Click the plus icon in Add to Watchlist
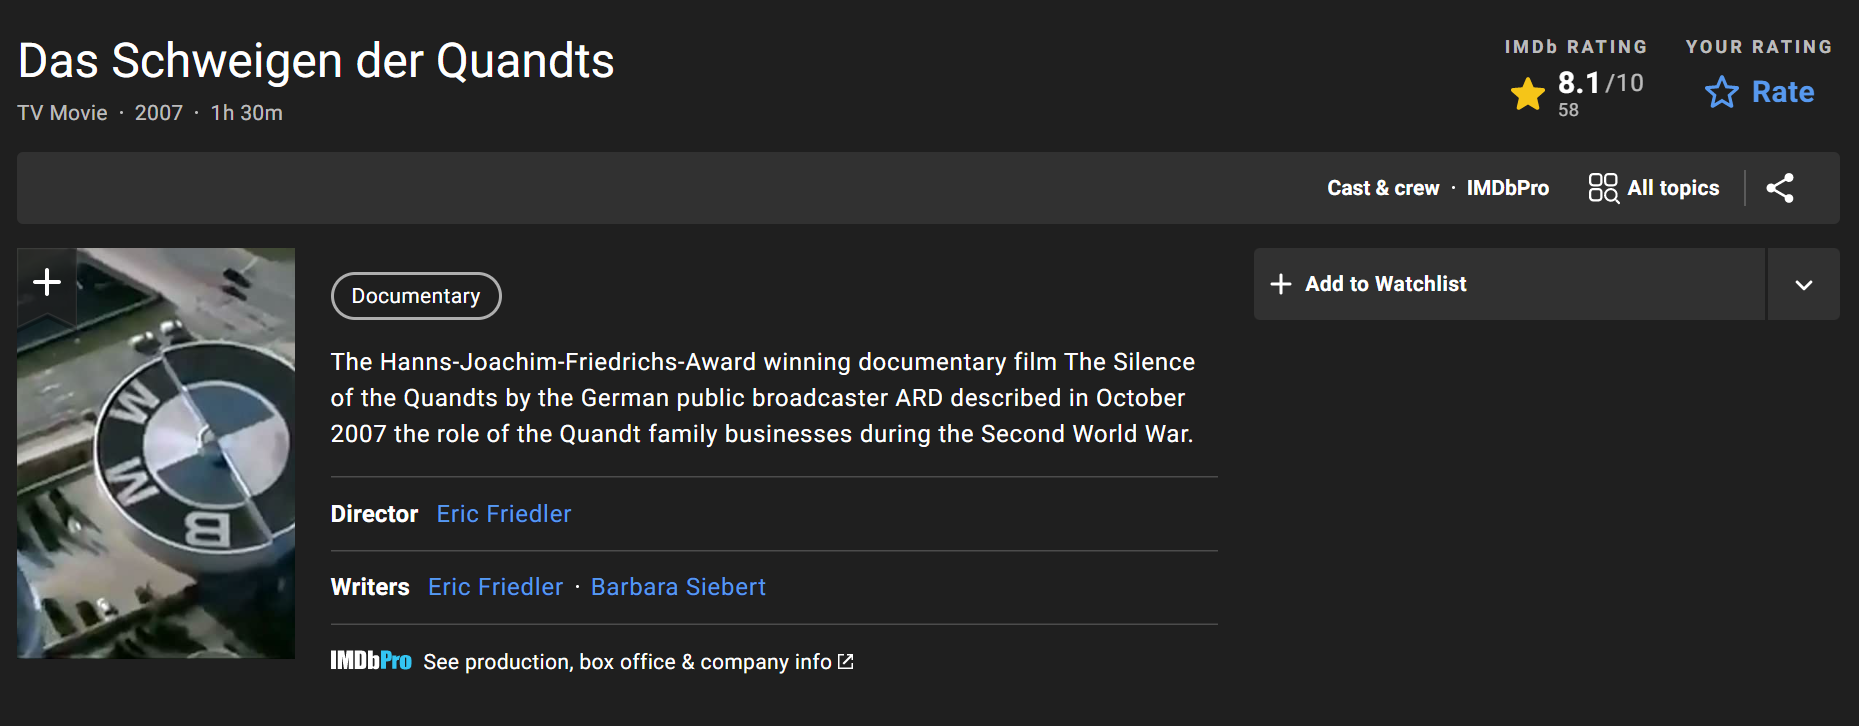 click(1281, 284)
